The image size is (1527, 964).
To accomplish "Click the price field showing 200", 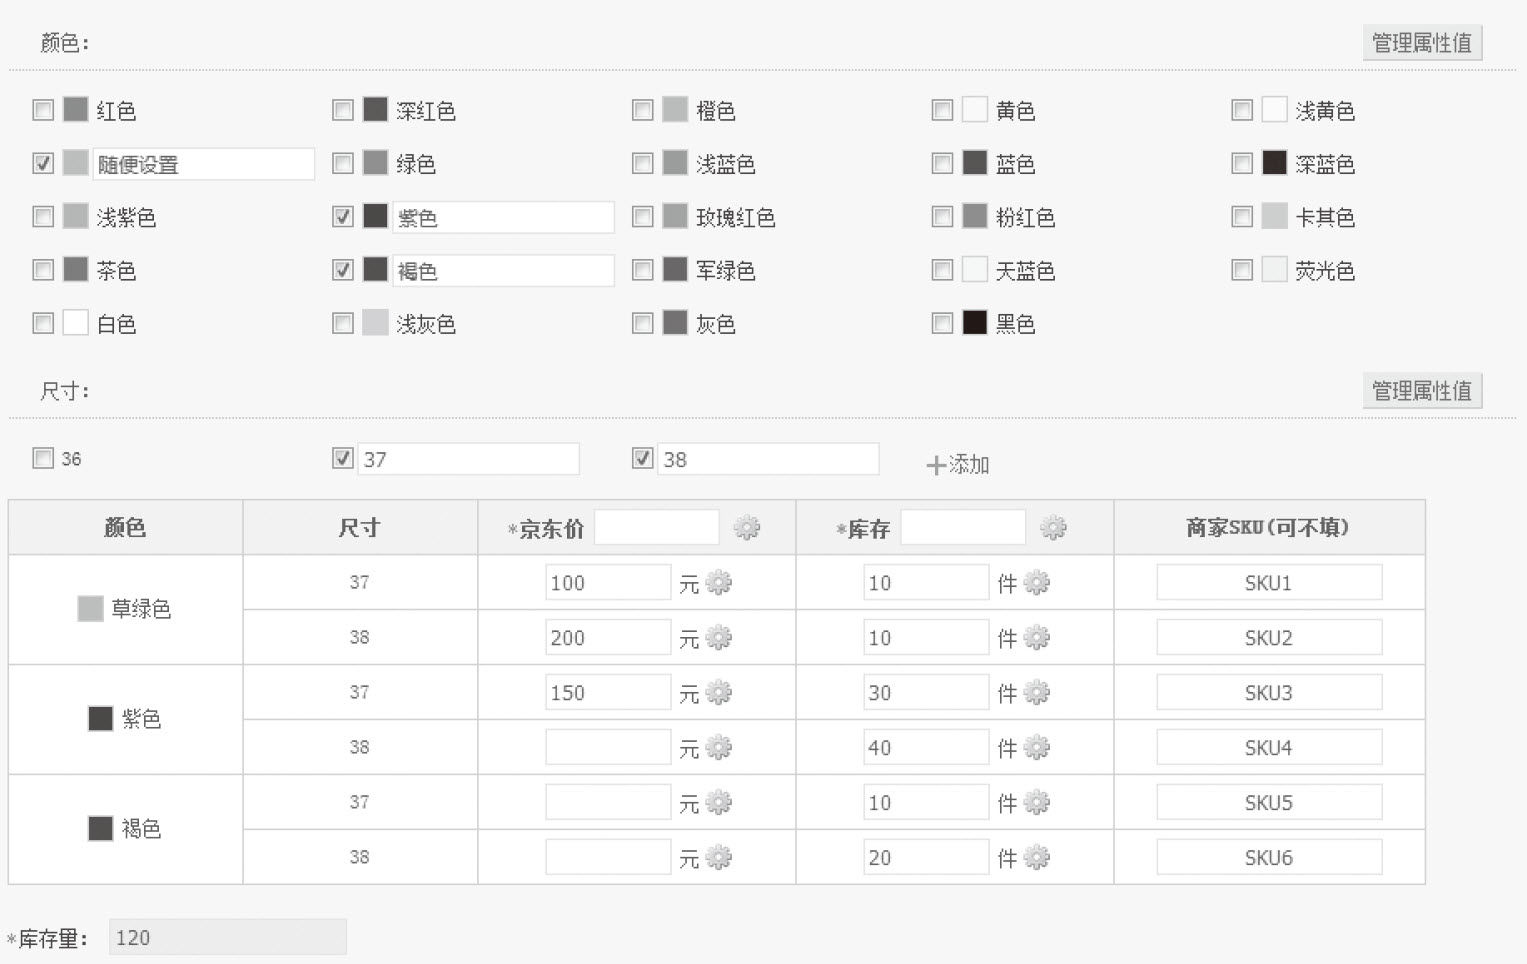I will [x=608, y=638].
